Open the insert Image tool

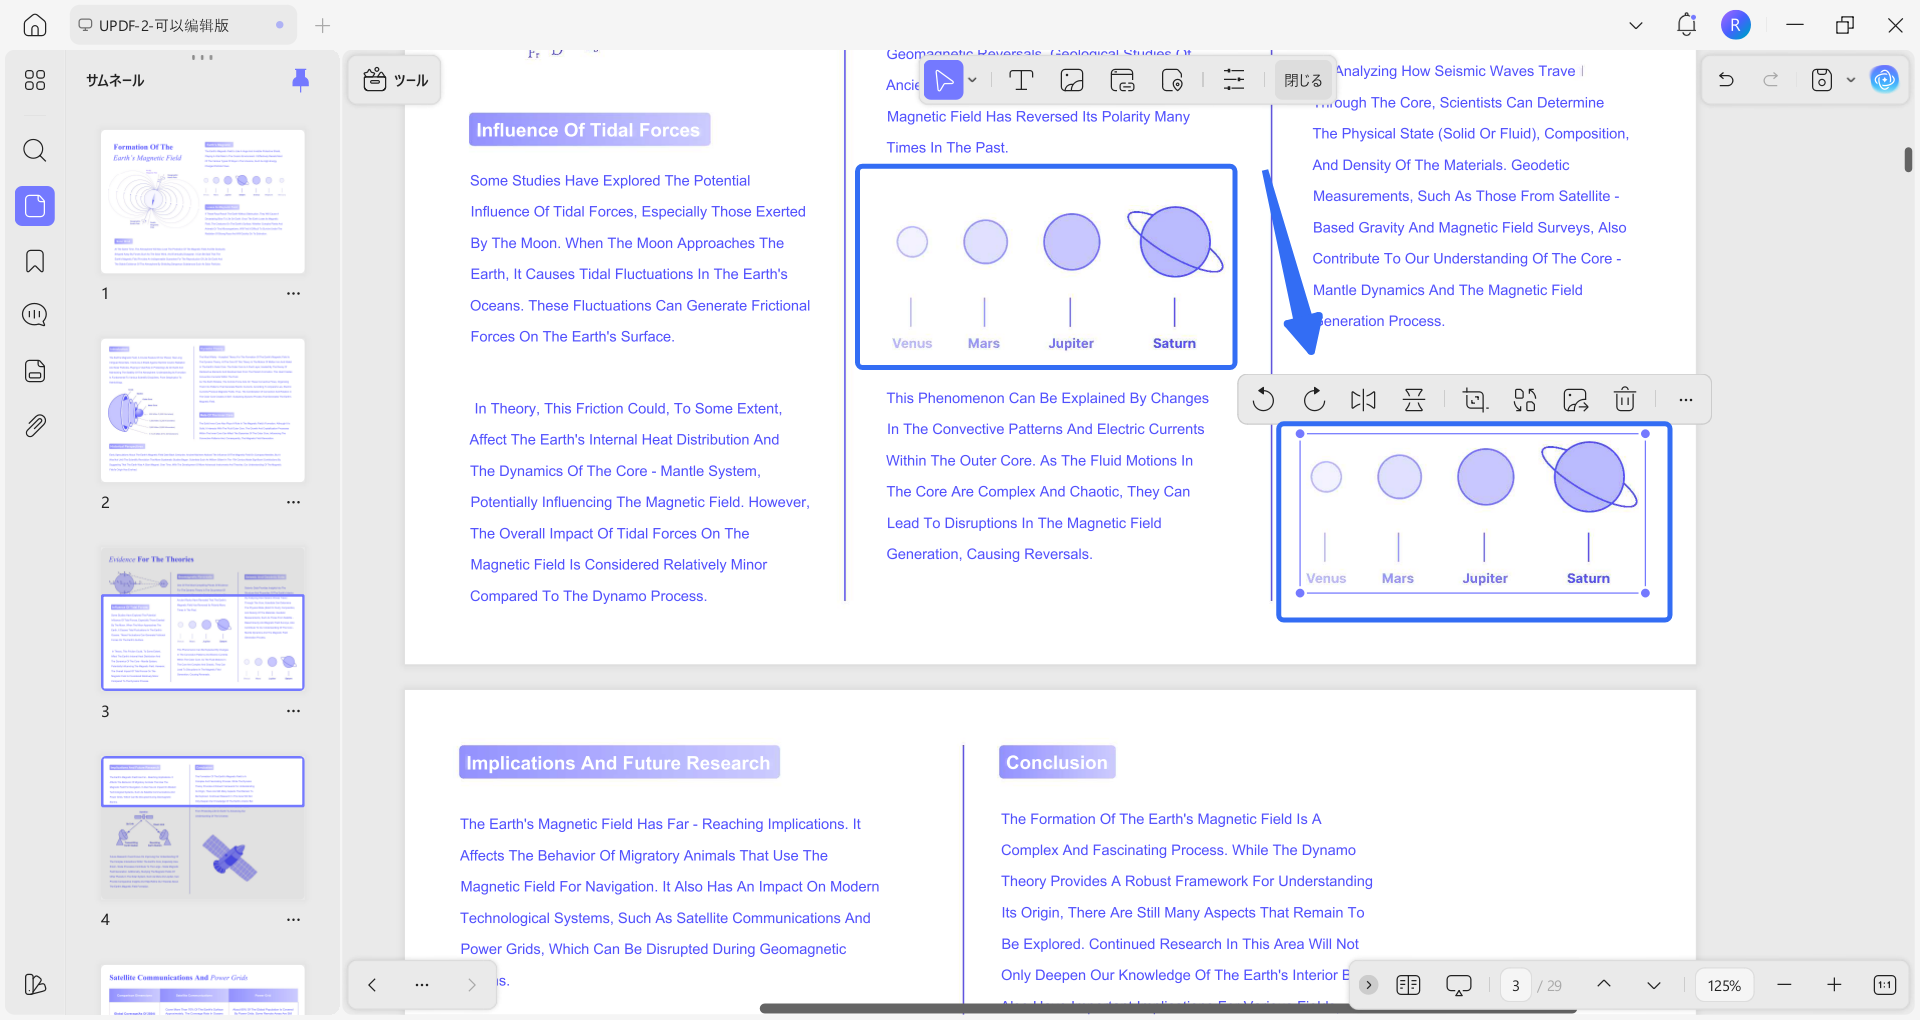tap(1072, 80)
